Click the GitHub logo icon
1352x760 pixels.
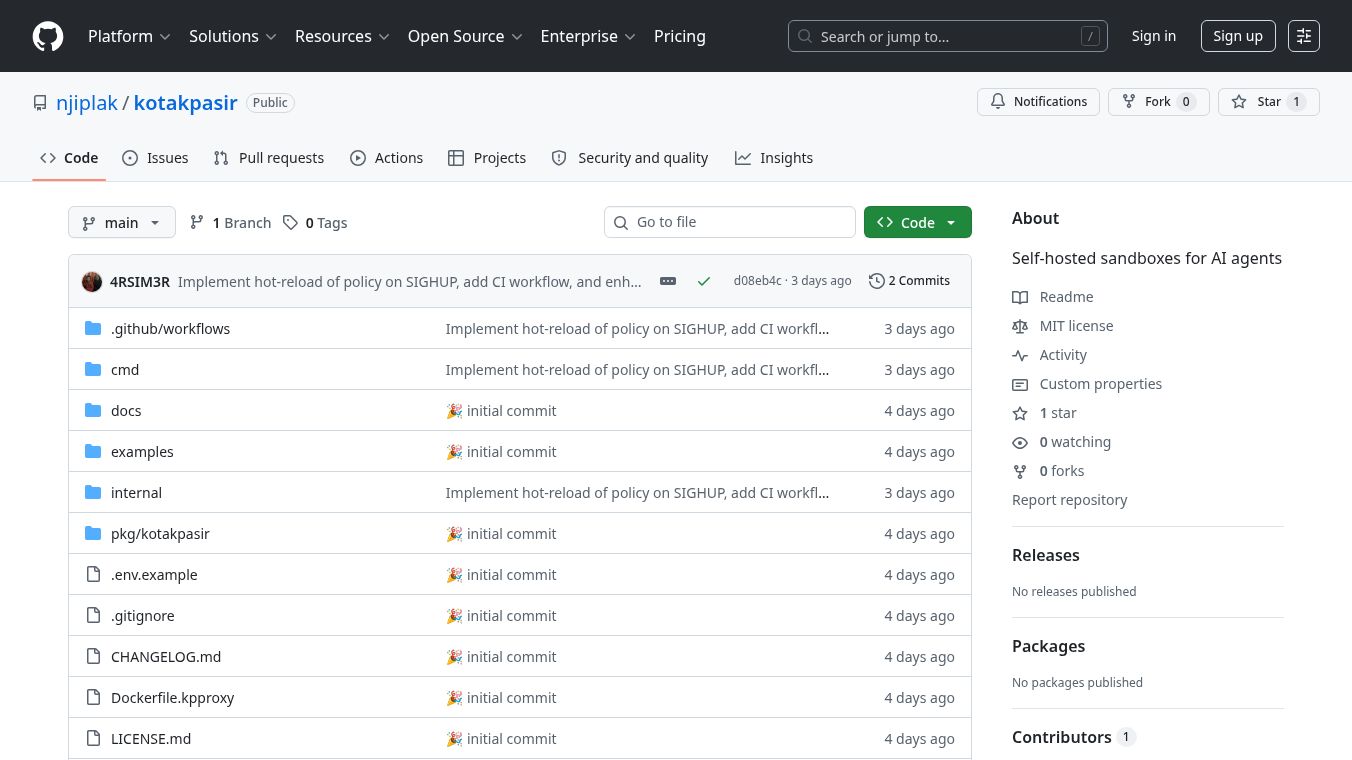pyautogui.click(x=48, y=36)
